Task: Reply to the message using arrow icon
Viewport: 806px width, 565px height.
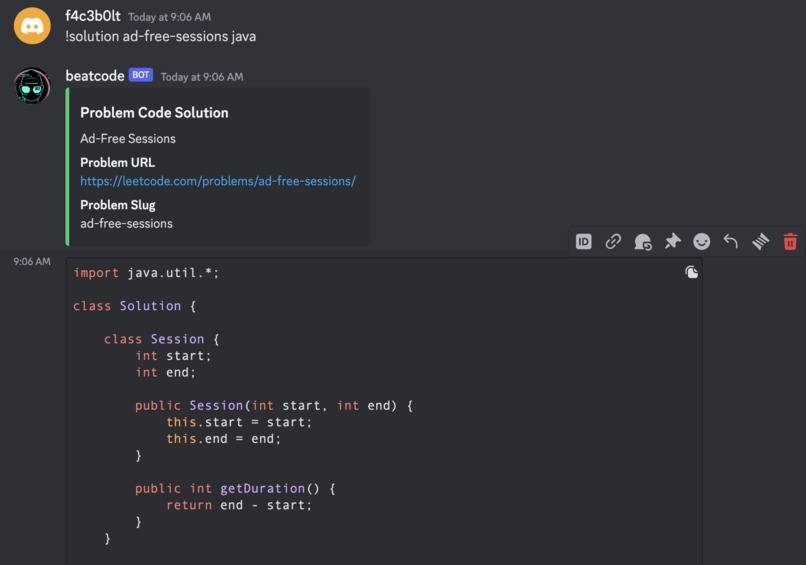Action: (x=730, y=241)
